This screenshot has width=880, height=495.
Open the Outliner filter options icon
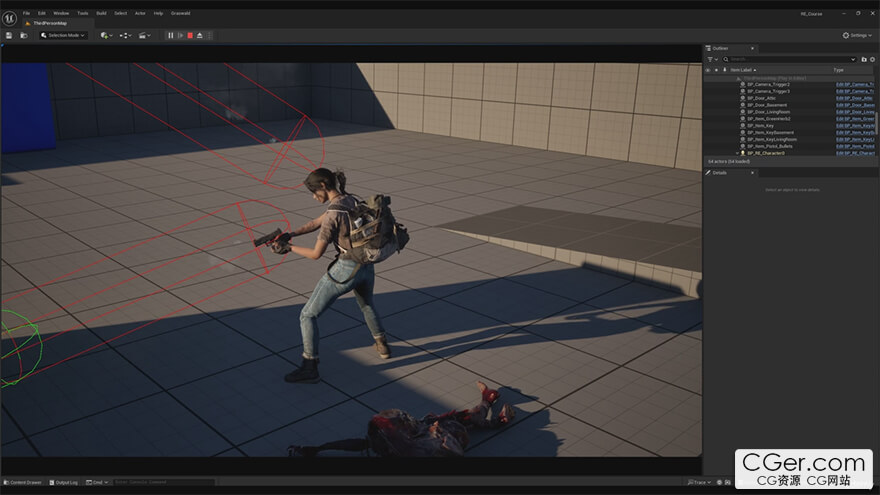(x=712, y=59)
